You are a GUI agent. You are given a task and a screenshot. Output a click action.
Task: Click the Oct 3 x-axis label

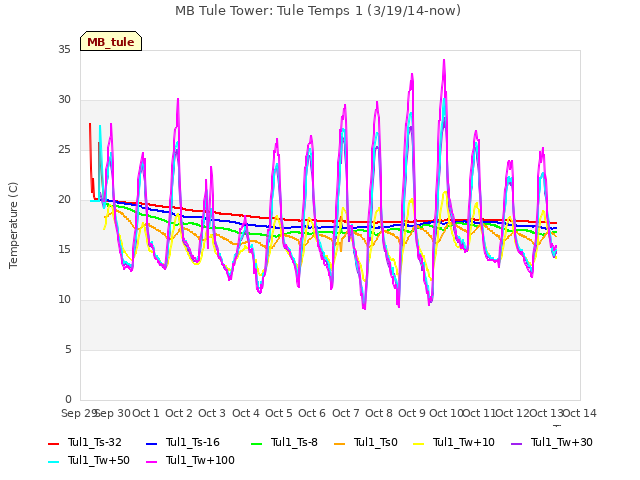coord(212,413)
